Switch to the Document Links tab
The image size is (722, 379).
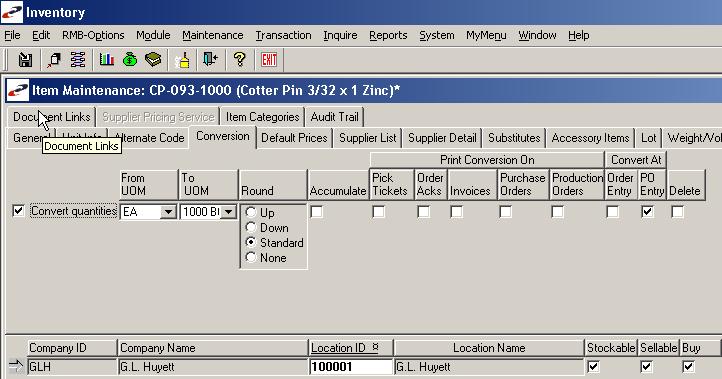coord(52,117)
